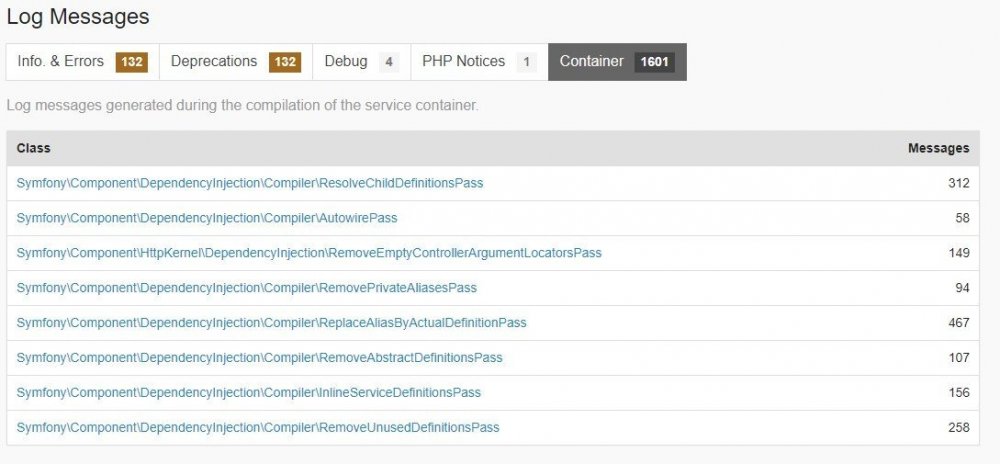Select the RemovePrivateAliasesPass class link

(247, 288)
